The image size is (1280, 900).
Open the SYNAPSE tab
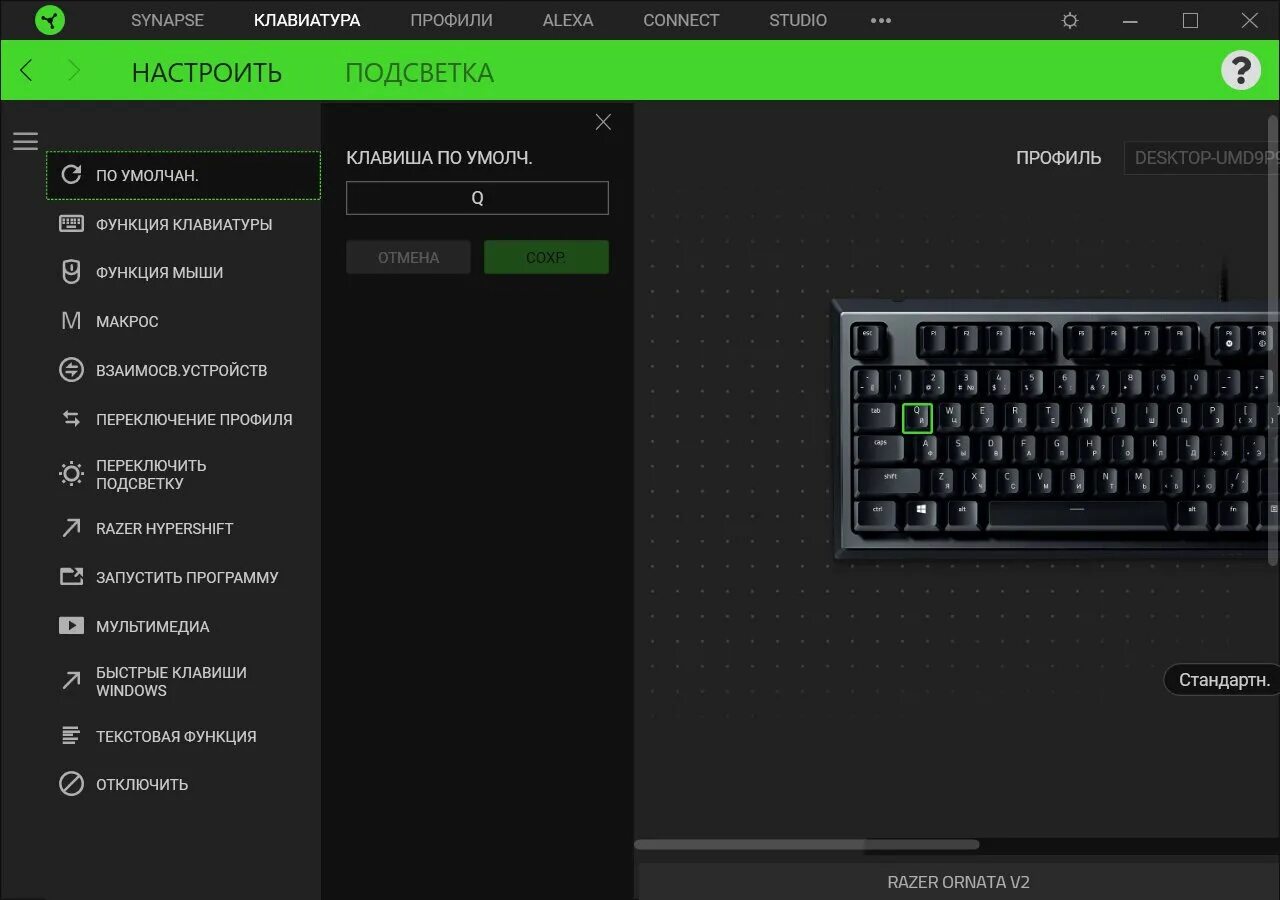[167, 20]
